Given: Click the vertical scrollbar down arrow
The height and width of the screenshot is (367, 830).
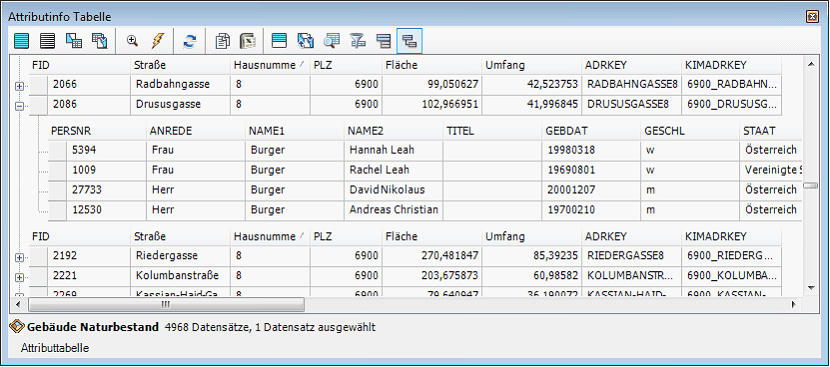Looking at the screenshot, I should click(x=810, y=288).
